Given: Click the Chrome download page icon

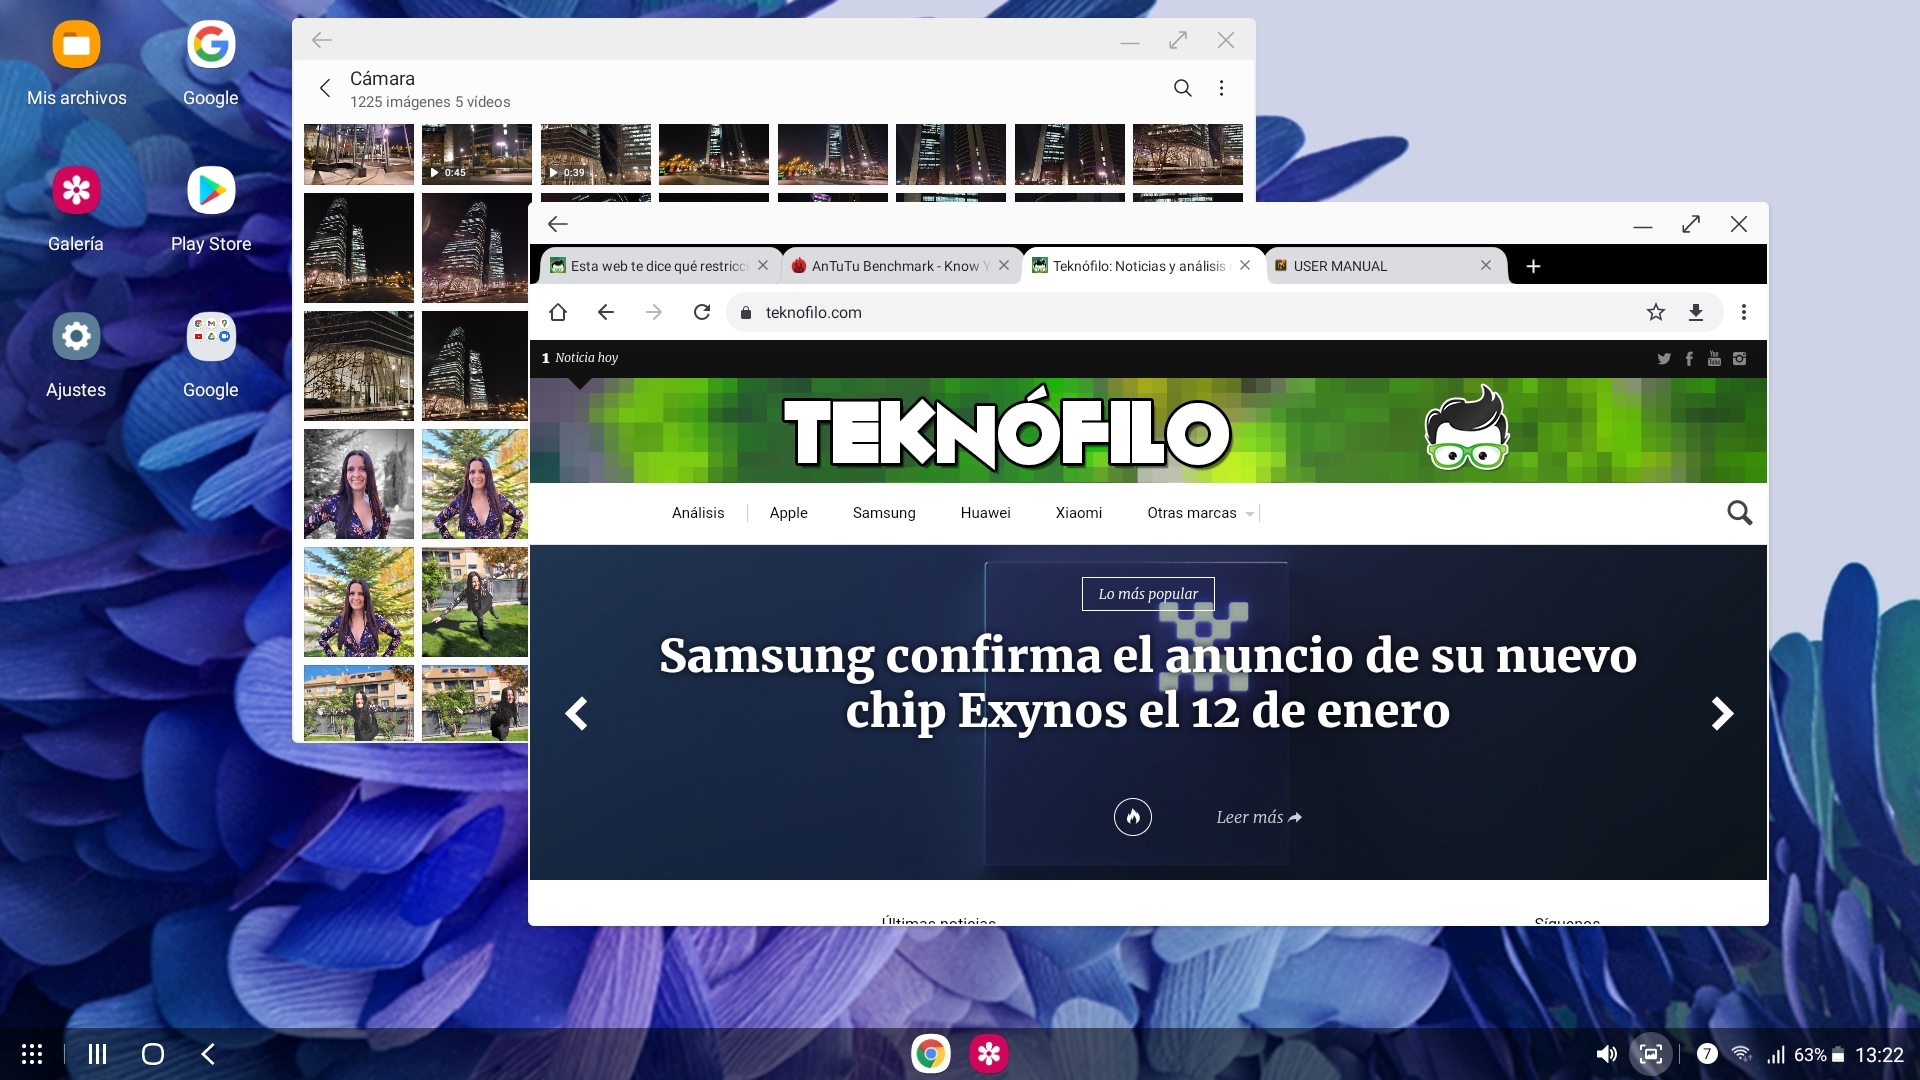Looking at the screenshot, I should [x=1696, y=312].
